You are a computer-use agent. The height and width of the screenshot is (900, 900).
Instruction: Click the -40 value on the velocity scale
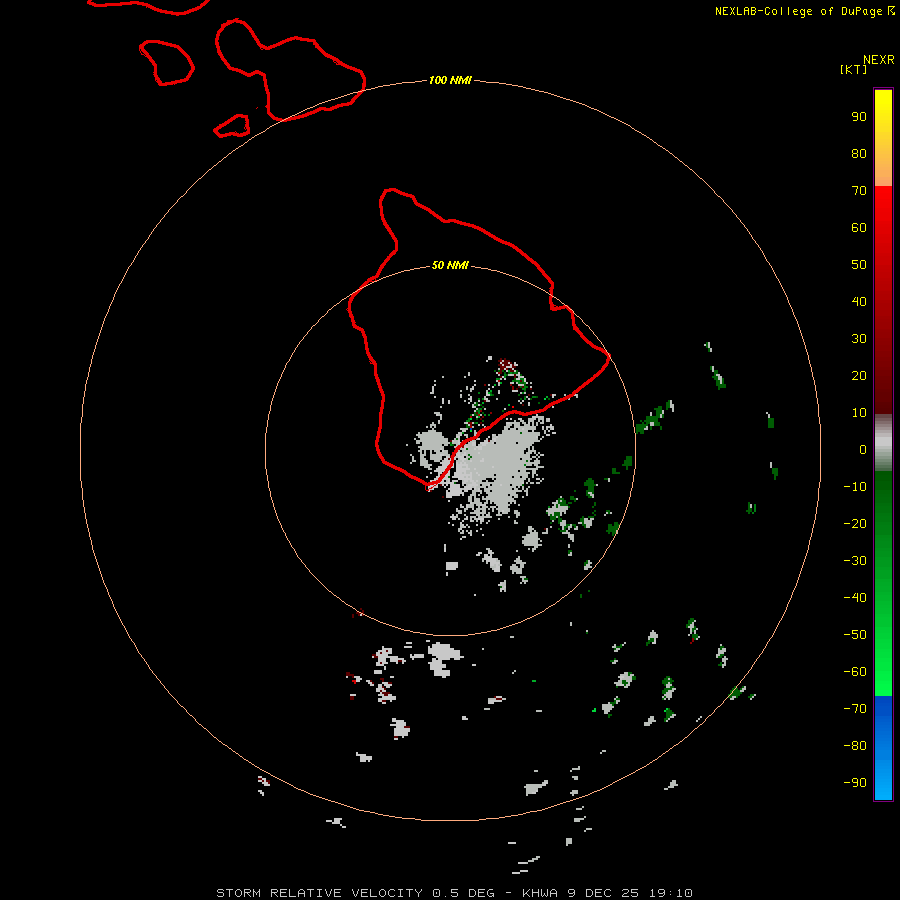(855, 598)
